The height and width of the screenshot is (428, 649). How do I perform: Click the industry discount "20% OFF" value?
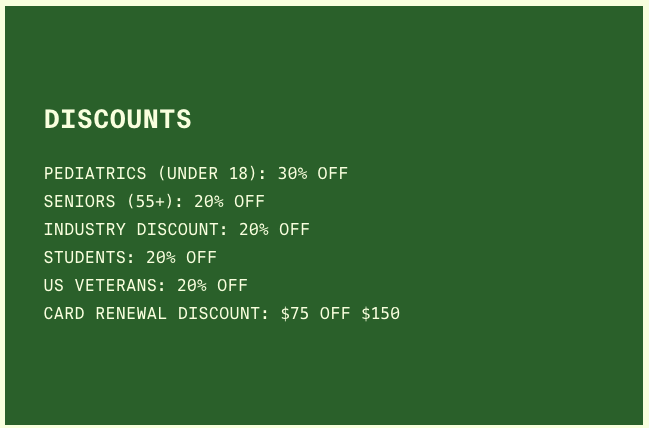coord(274,229)
